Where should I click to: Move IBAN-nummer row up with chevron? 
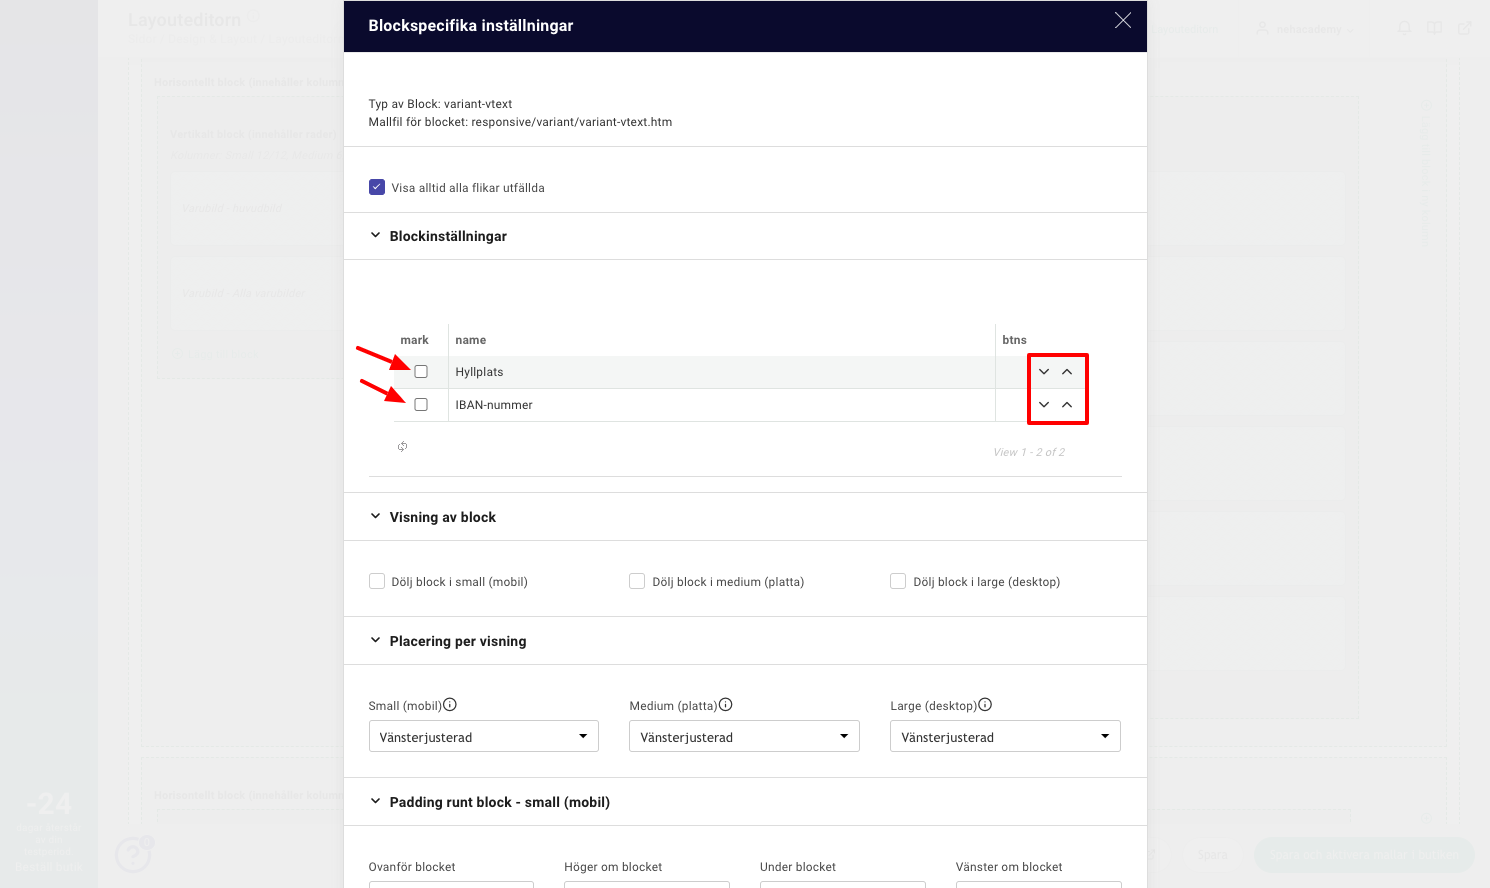pos(1067,405)
